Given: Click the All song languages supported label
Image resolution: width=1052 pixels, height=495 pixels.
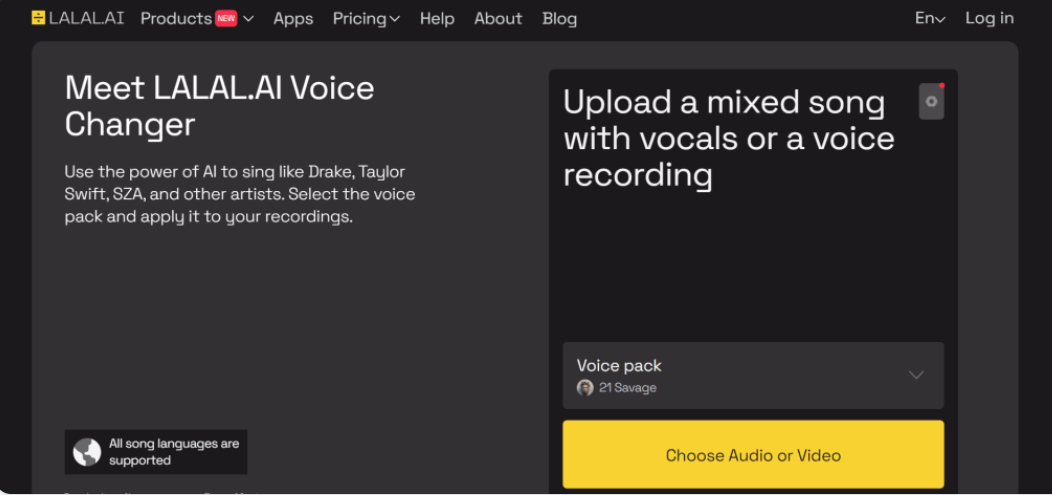Looking at the screenshot, I should coord(174,452).
